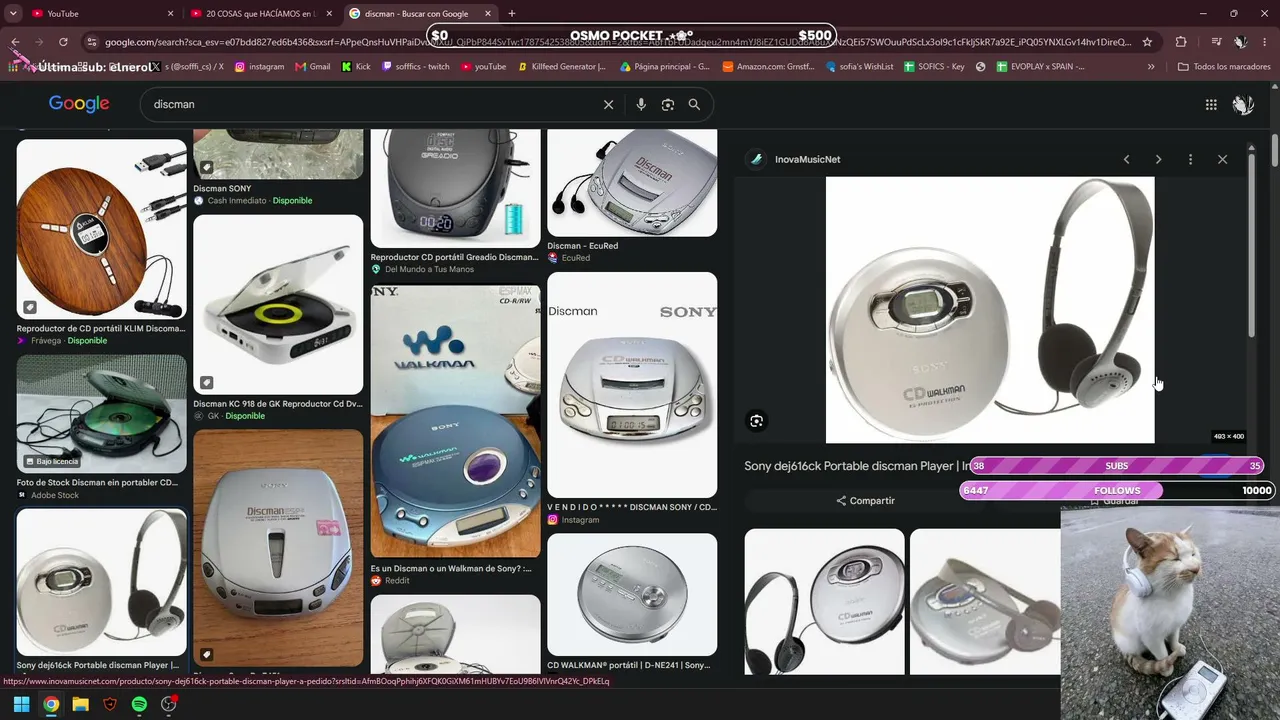Go to the Google logo homepage
Viewport: 1280px width, 720px height.
[79, 104]
